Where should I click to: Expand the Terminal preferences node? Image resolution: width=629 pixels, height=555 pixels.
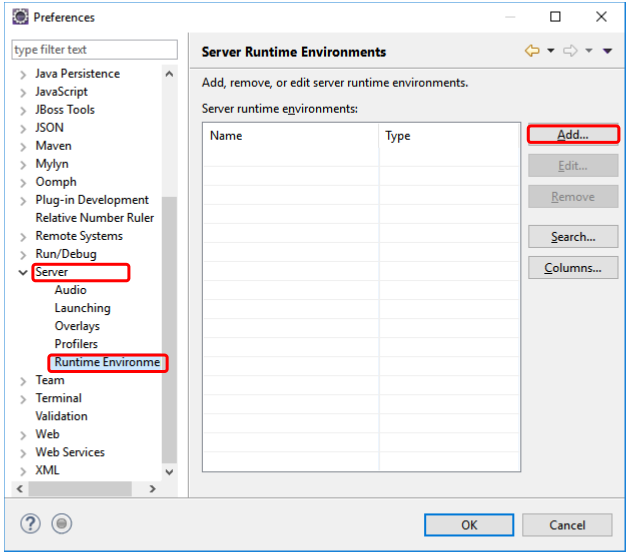click(23, 399)
